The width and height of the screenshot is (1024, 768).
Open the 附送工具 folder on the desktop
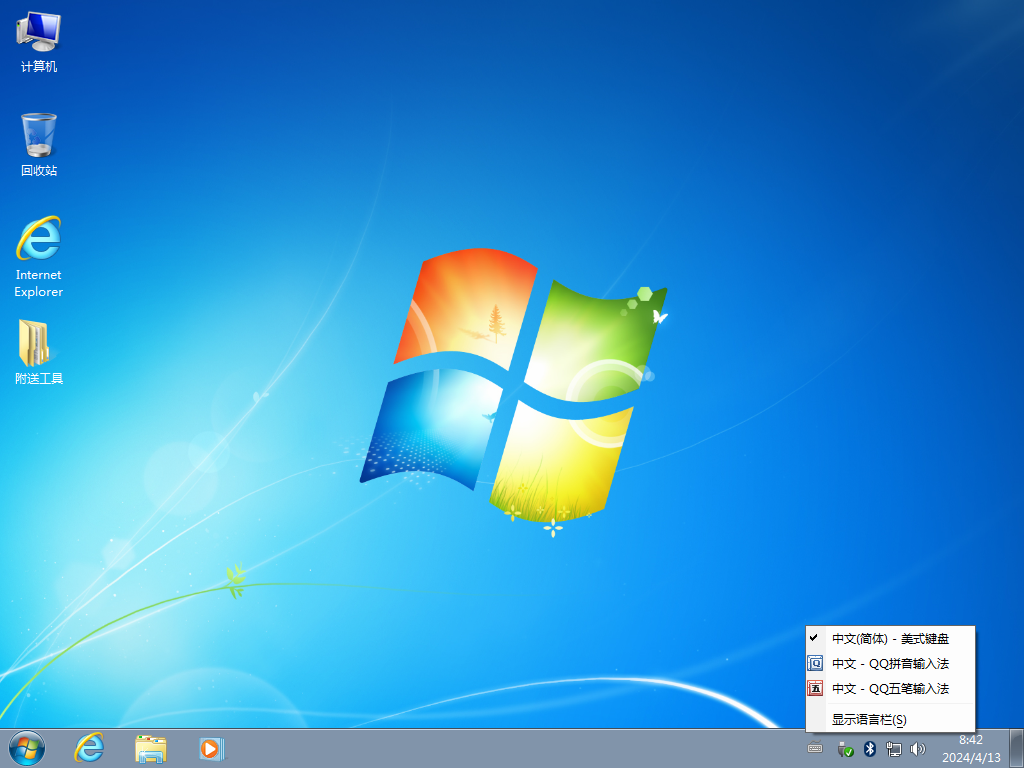[38, 347]
